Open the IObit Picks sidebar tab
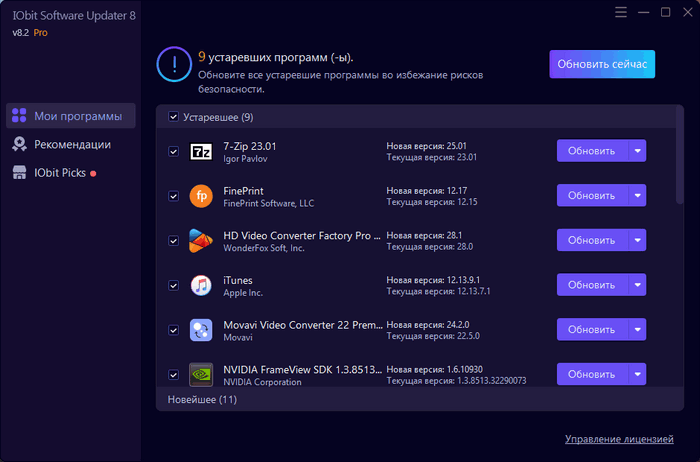700x462 pixels. [x=71, y=173]
